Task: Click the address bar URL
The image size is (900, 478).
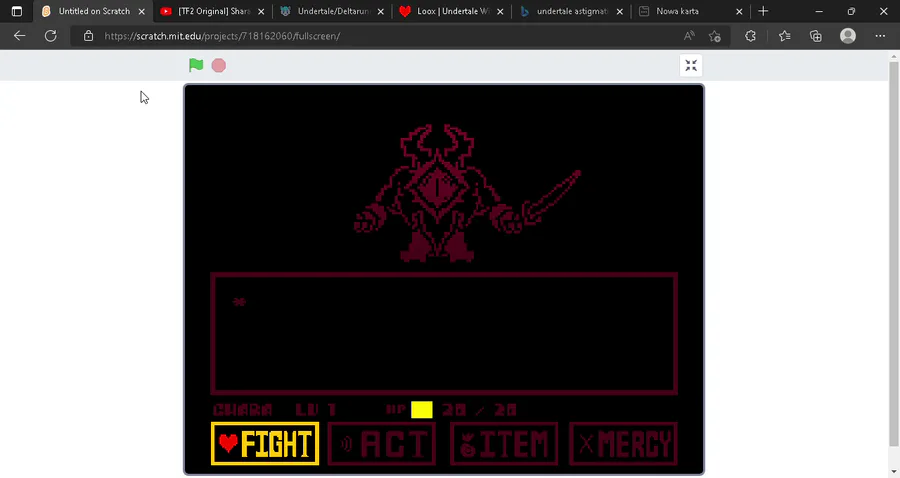Action: tap(222, 36)
